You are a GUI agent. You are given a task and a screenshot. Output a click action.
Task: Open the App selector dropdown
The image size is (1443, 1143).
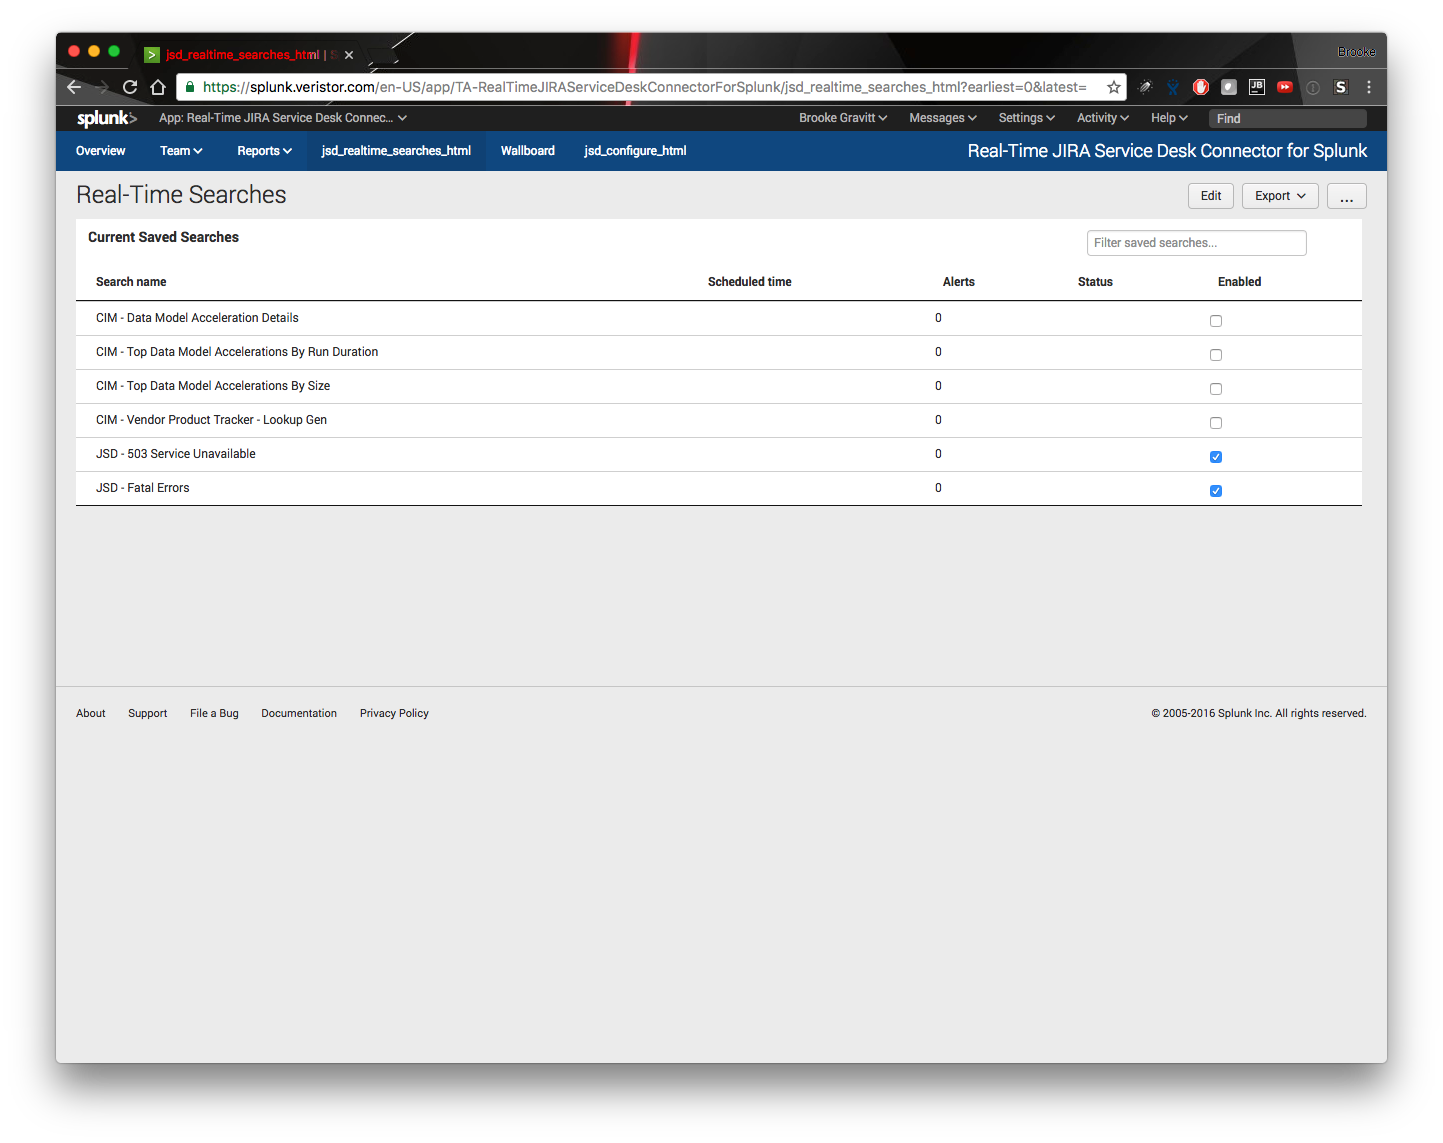[x=283, y=118]
